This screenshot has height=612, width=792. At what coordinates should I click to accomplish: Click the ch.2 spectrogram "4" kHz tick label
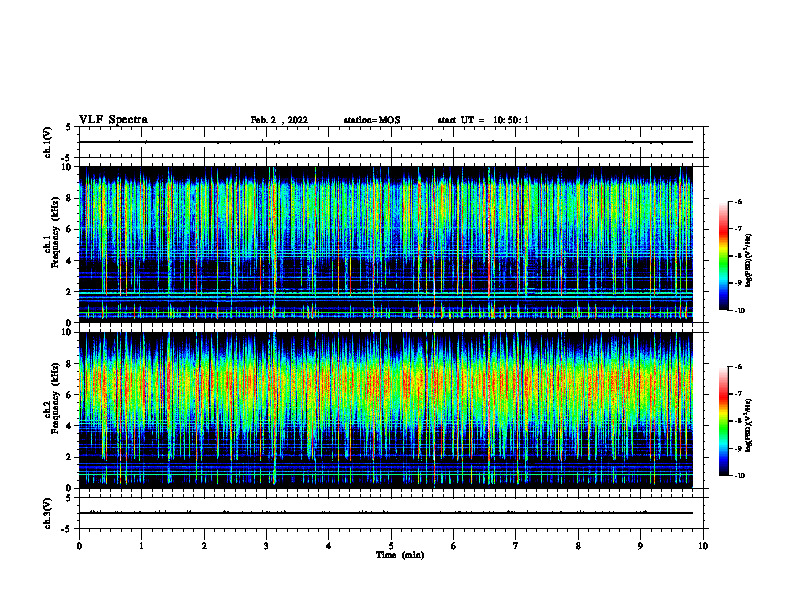point(69,426)
